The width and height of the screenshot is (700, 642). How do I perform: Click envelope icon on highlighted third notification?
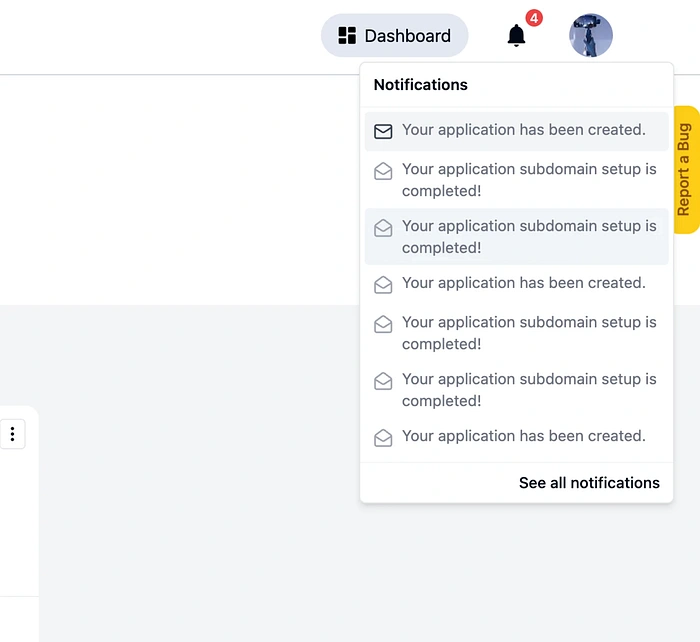pyautogui.click(x=383, y=228)
